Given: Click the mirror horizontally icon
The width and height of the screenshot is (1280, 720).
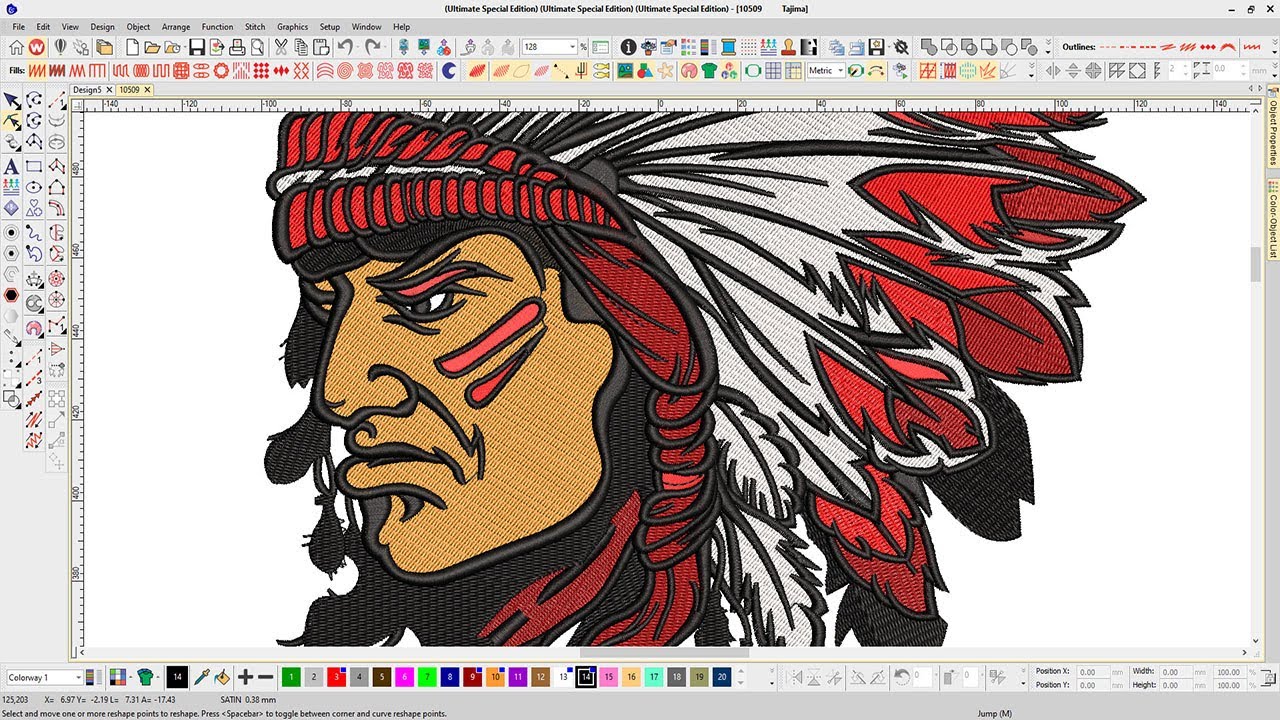Looking at the screenshot, I should pos(1052,70).
